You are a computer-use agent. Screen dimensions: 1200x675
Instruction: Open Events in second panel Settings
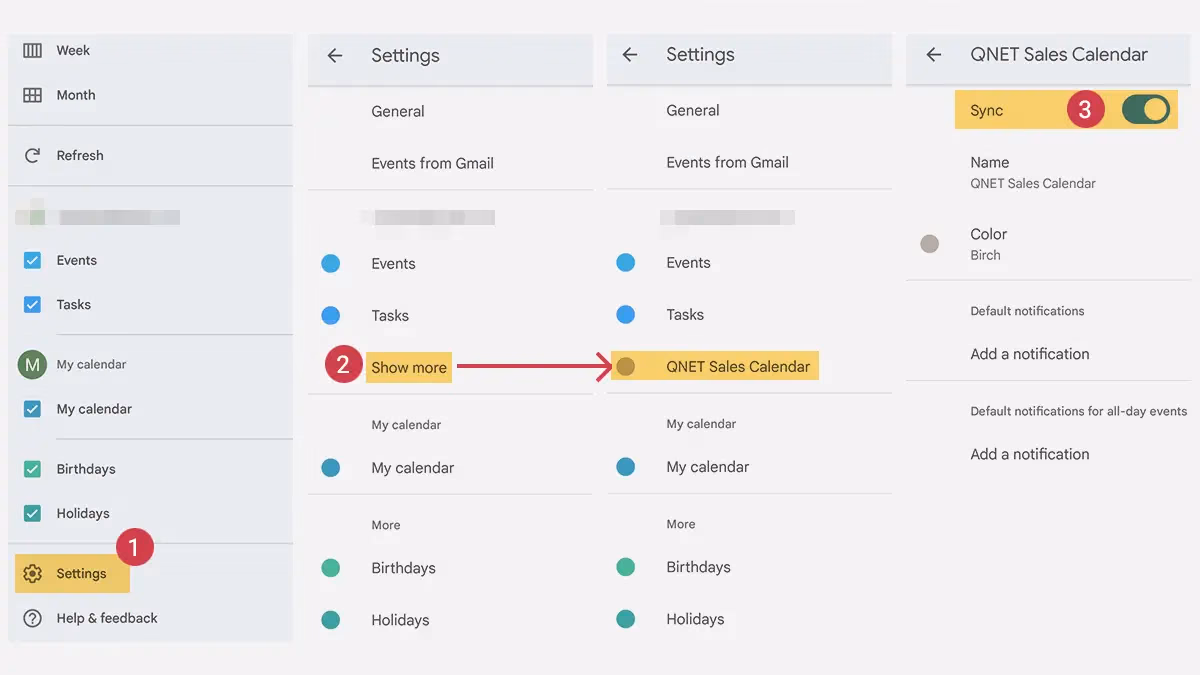tap(393, 264)
